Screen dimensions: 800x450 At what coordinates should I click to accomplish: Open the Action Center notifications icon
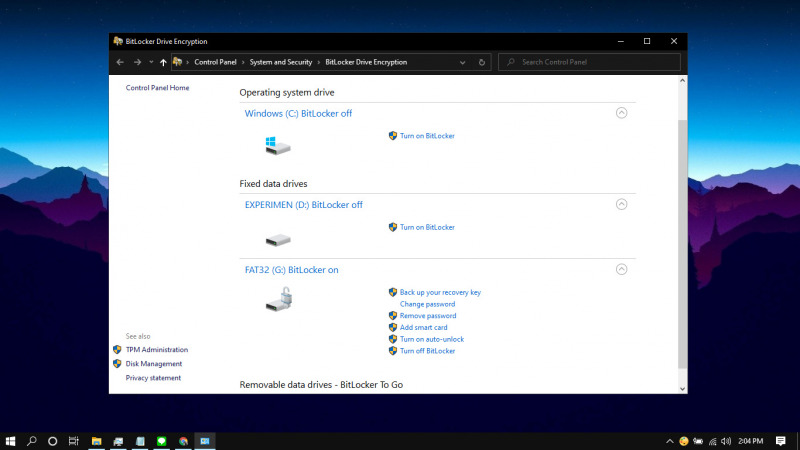pyautogui.click(x=781, y=441)
